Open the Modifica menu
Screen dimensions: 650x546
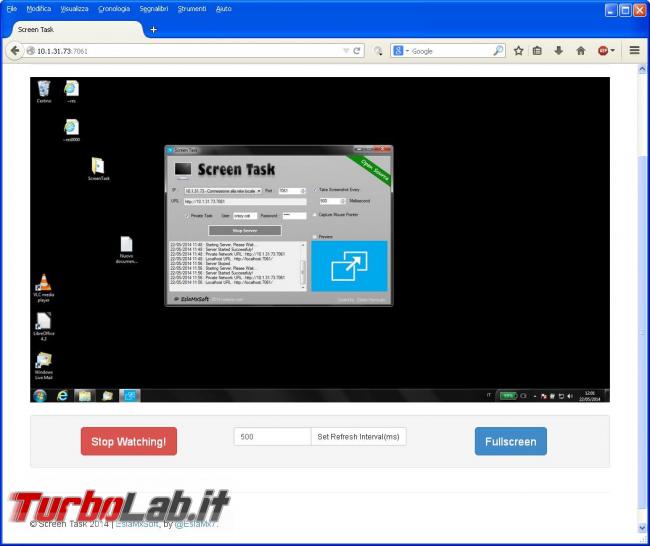coord(39,9)
